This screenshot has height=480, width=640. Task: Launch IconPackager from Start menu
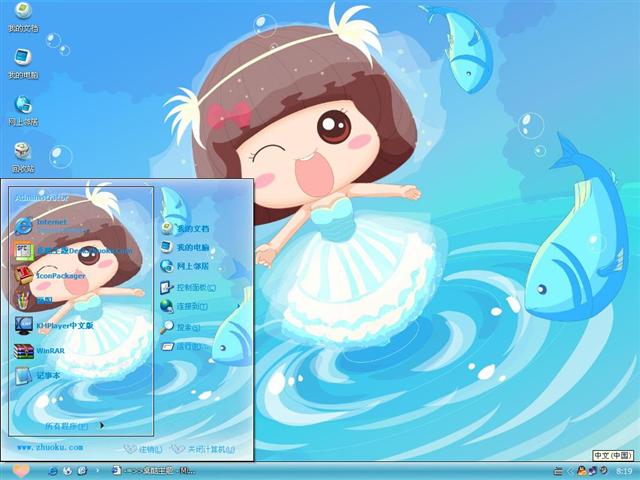click(50, 276)
